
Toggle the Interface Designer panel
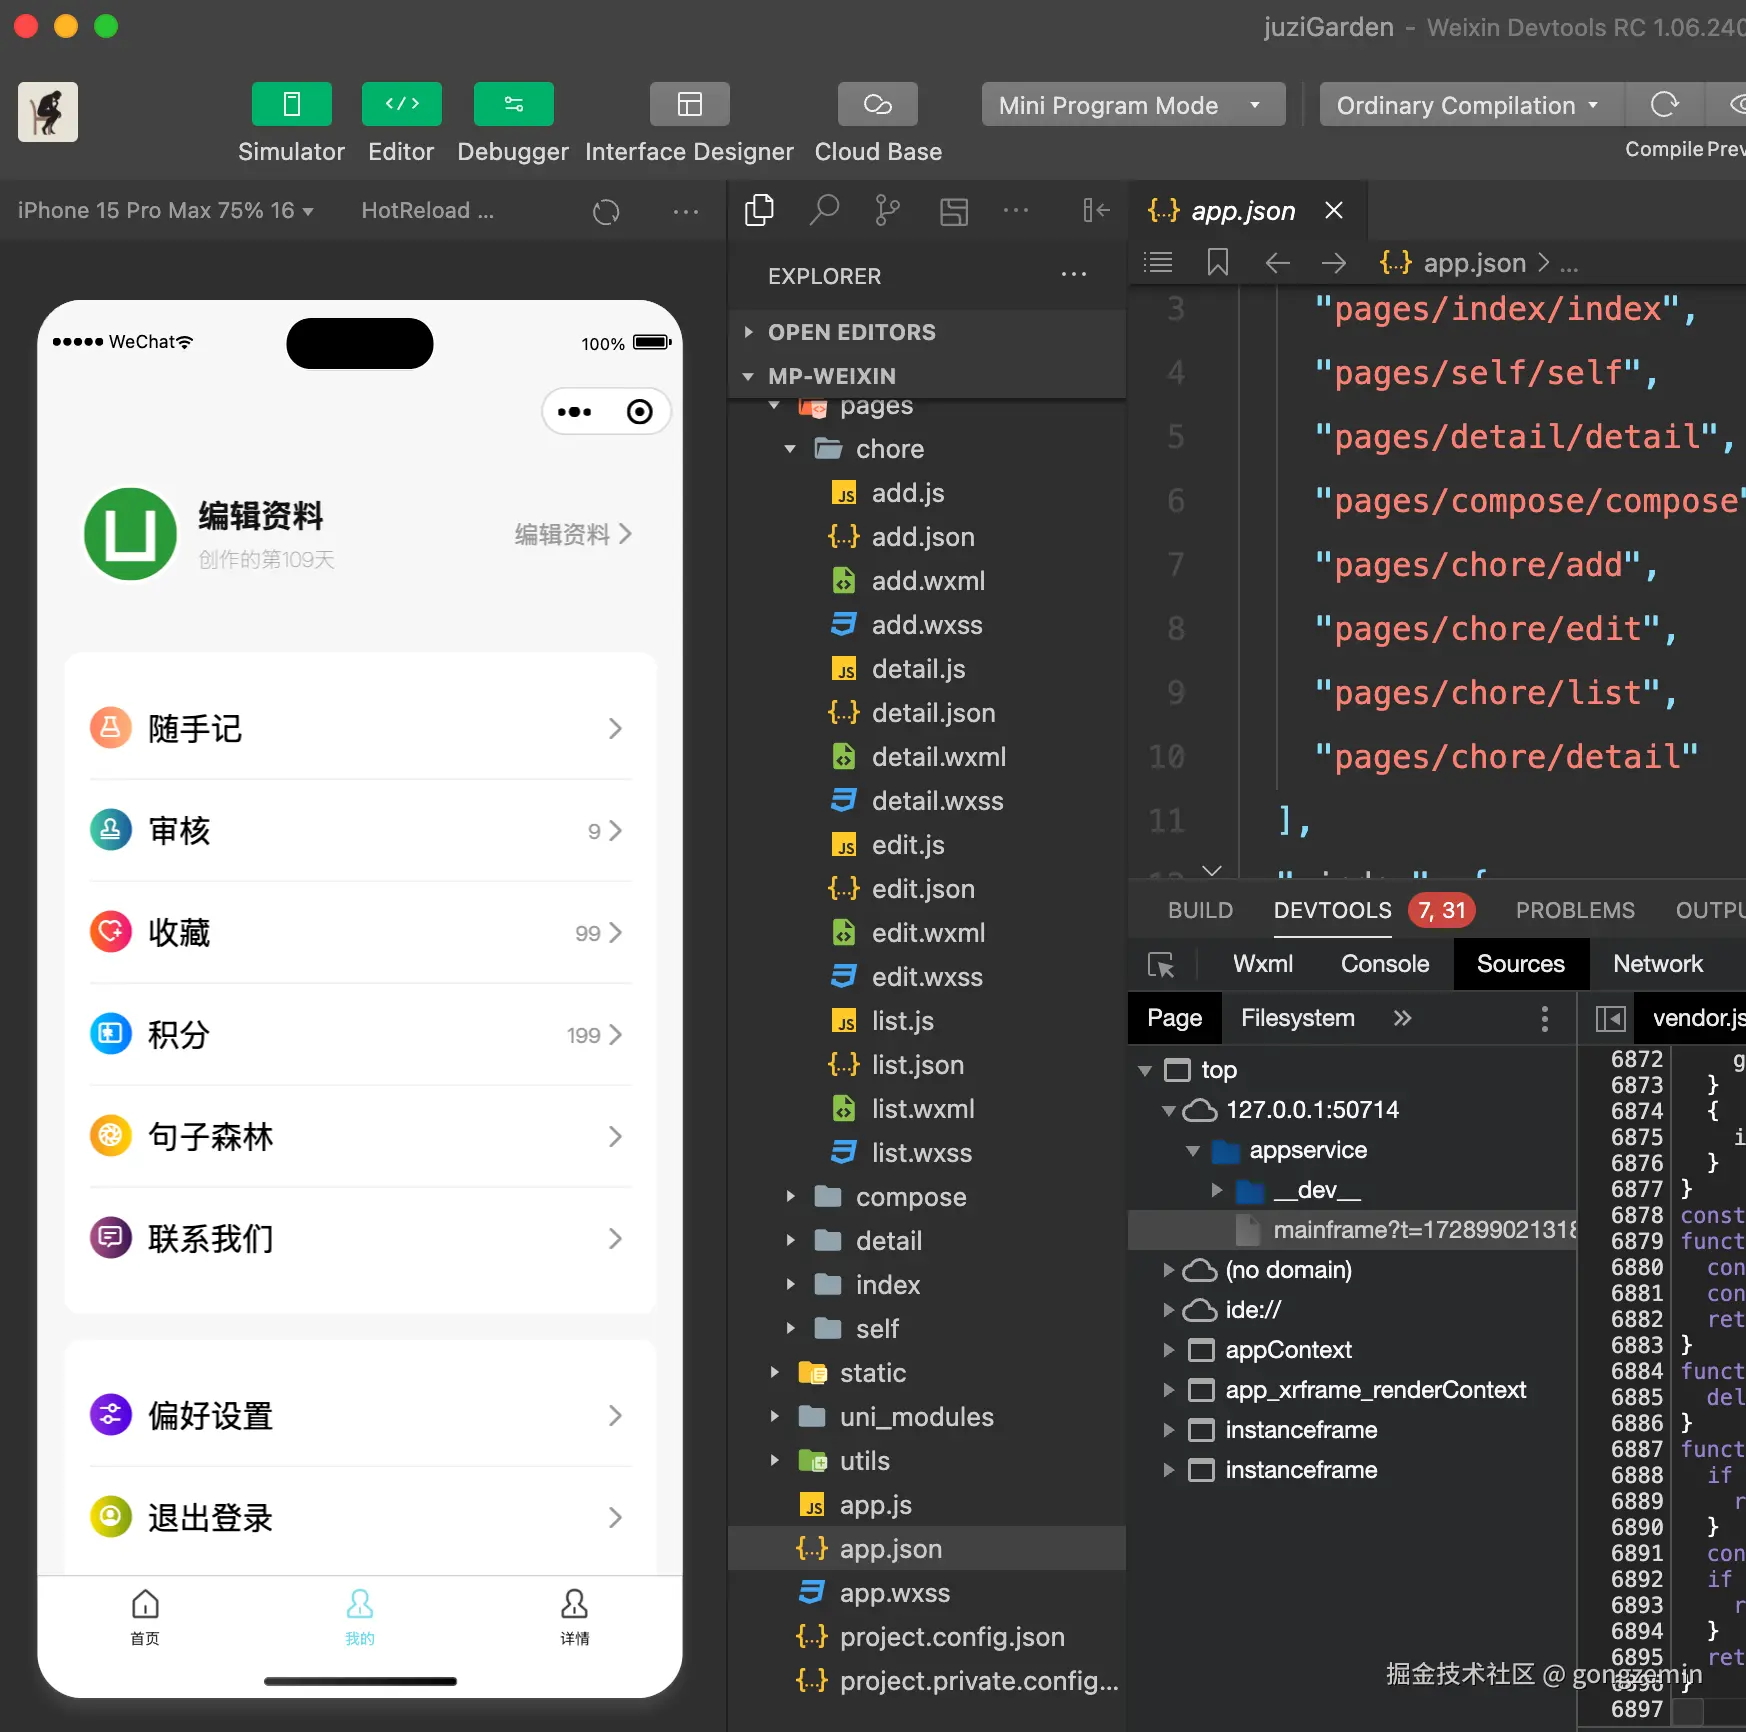point(689,104)
